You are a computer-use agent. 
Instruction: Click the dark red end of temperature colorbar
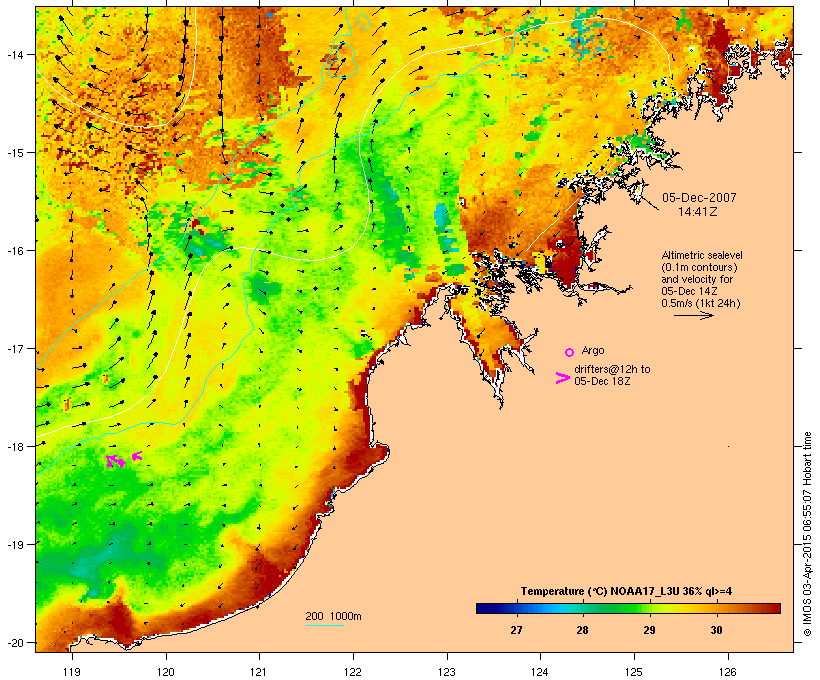tap(775, 608)
